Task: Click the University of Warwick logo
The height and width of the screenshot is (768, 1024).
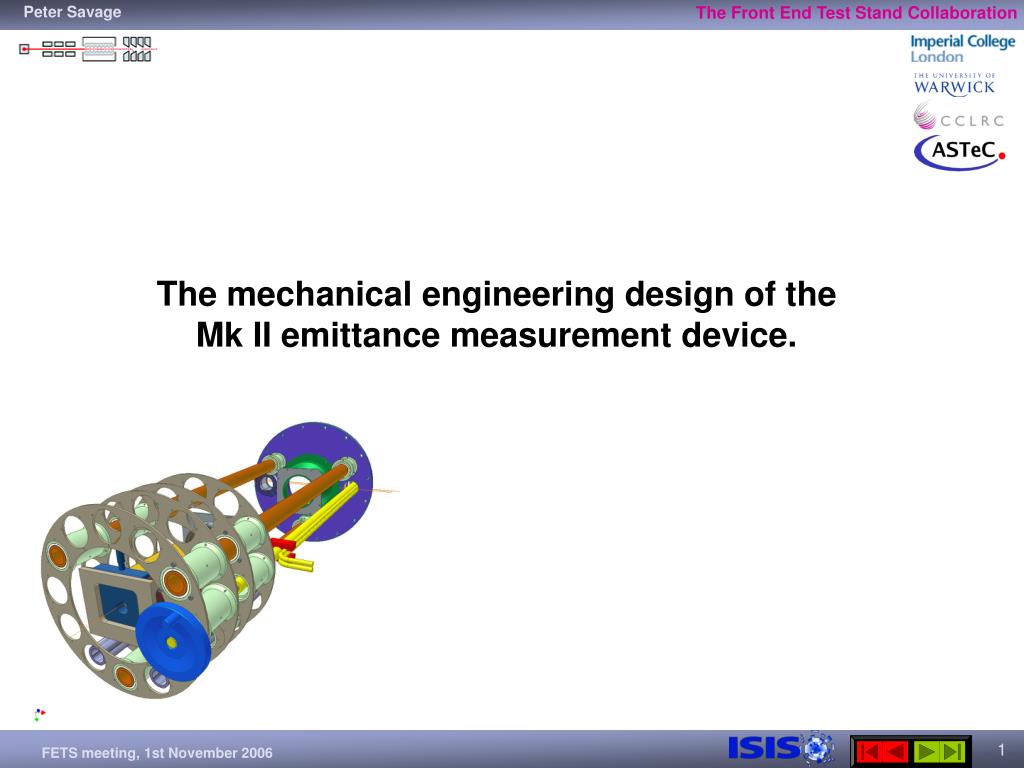Action: (954, 84)
